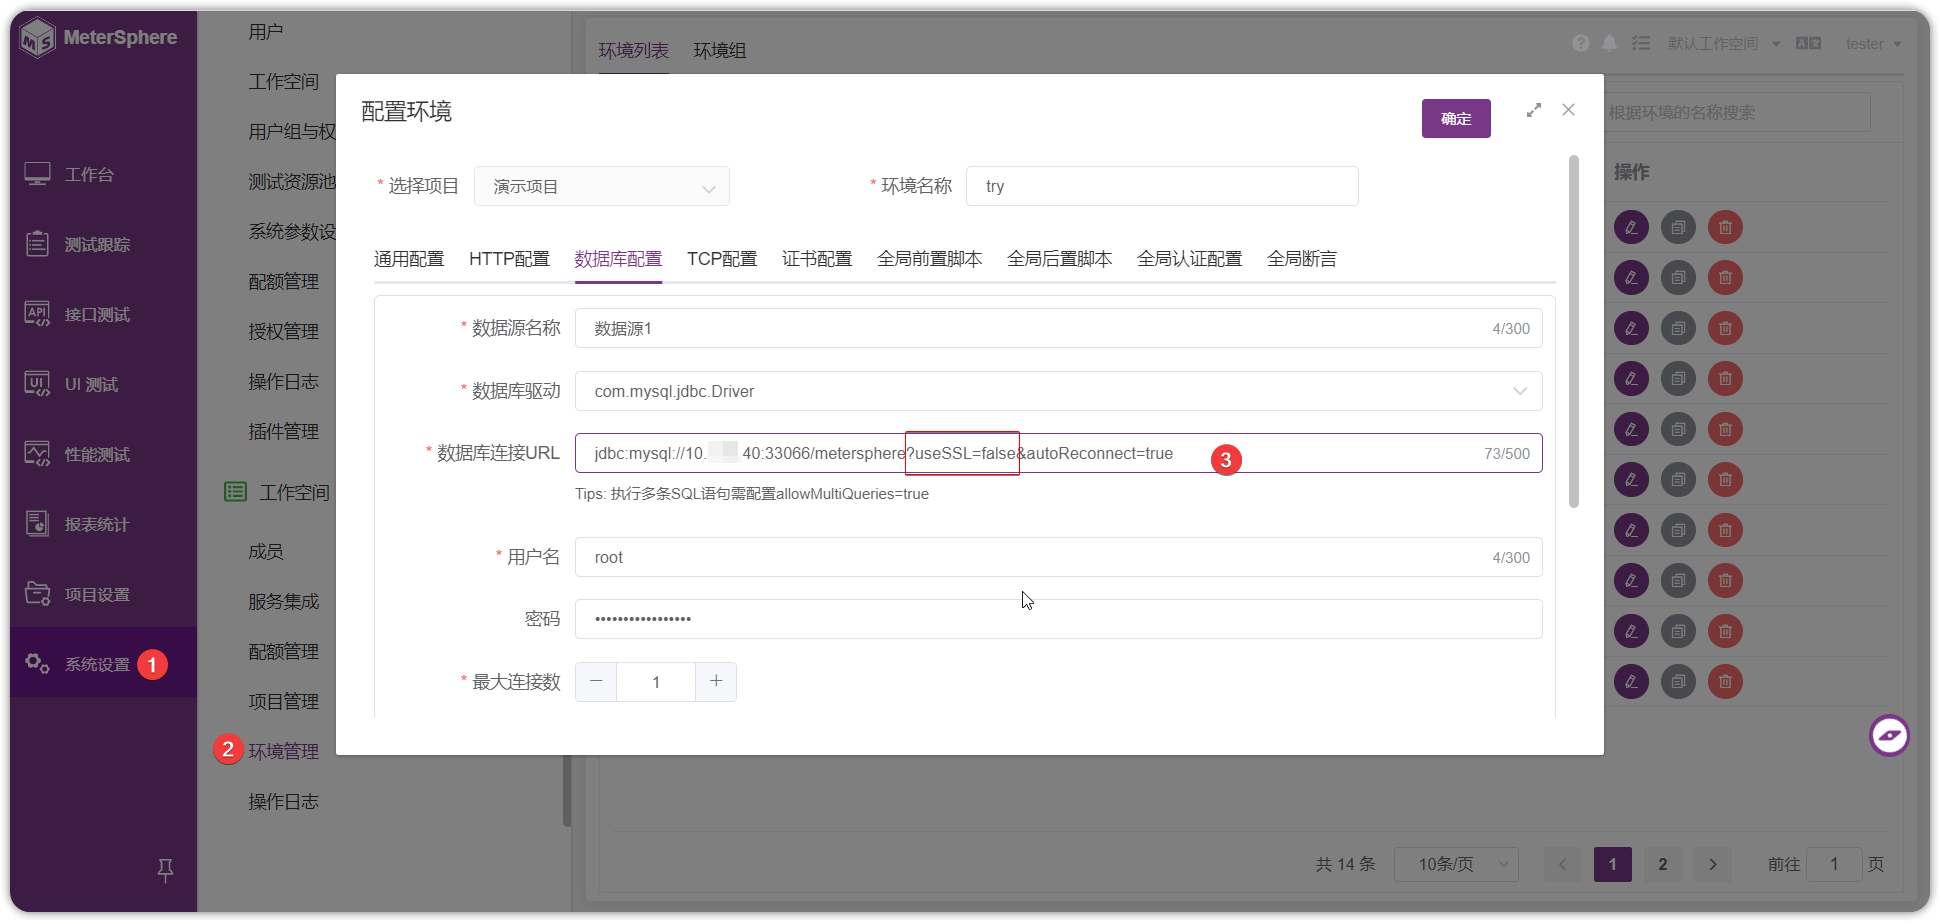This screenshot has width=1940, height=922.
Task: Switch to the 通用配置 tab
Action: pyautogui.click(x=409, y=259)
